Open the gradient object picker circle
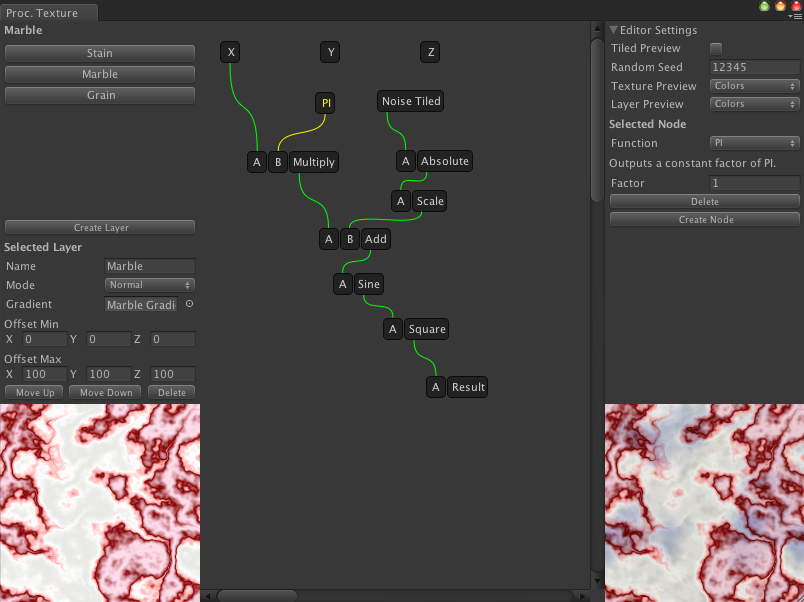The width and height of the screenshot is (804, 602). point(189,304)
